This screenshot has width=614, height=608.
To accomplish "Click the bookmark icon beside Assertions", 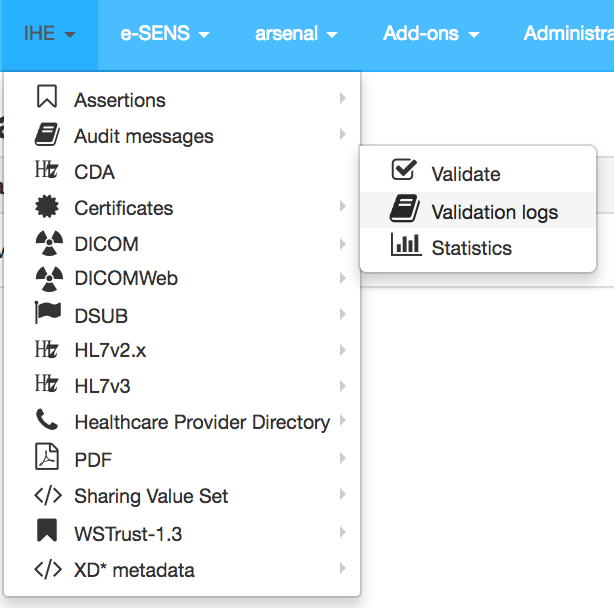I will [x=46, y=98].
